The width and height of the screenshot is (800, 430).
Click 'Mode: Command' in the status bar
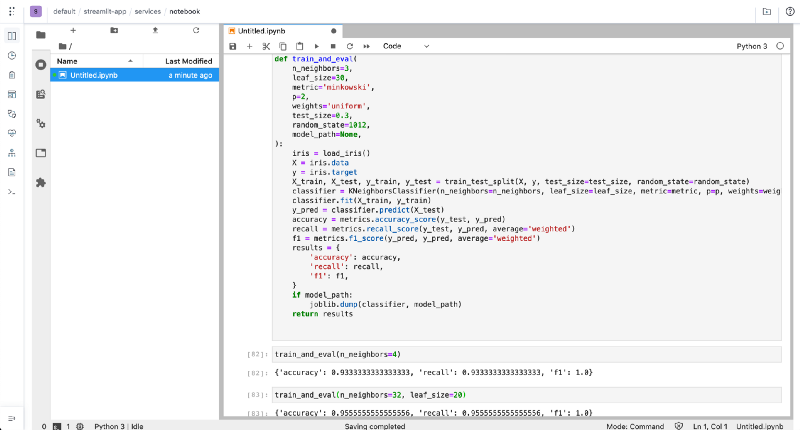[635, 426]
